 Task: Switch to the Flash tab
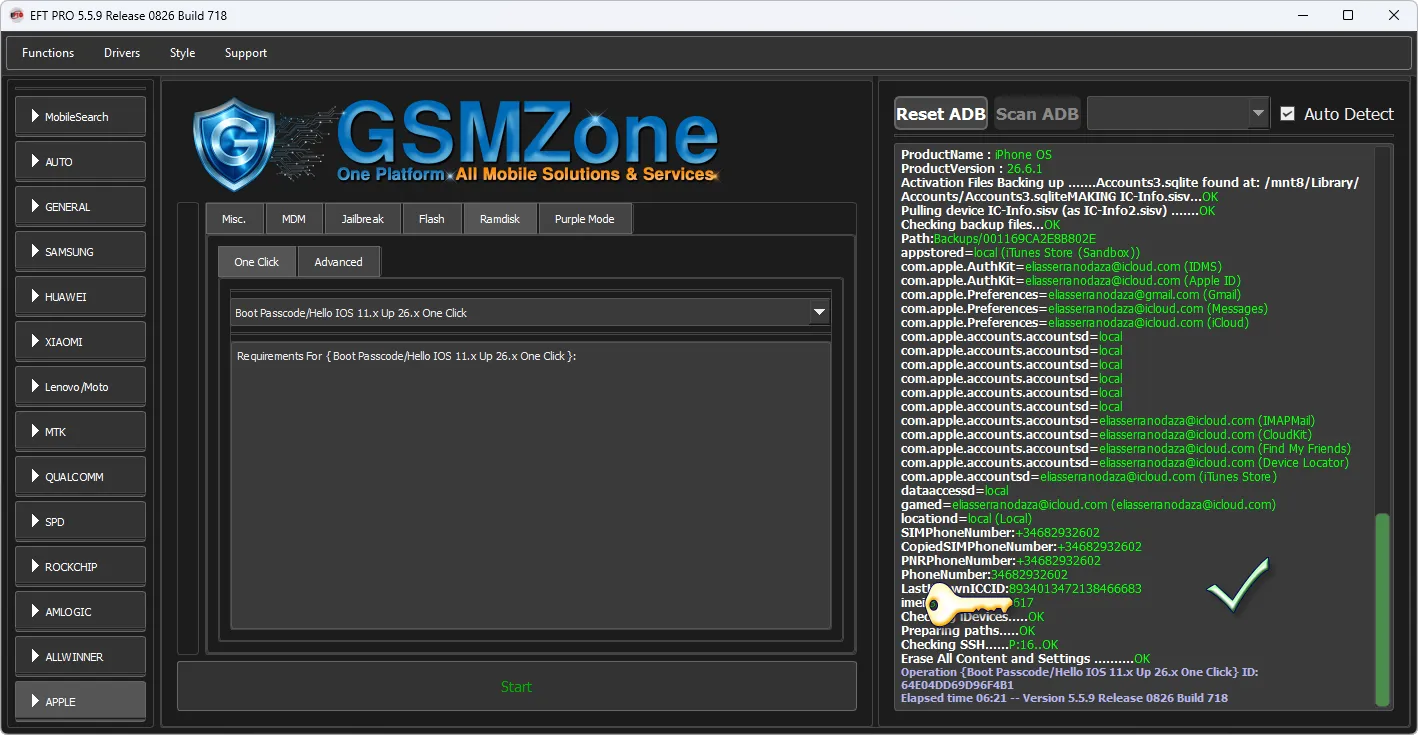coord(432,219)
